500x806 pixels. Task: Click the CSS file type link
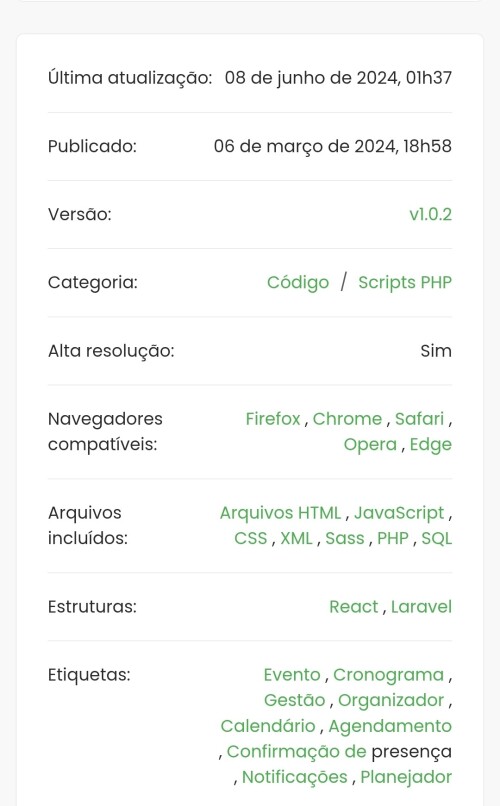[251, 538]
